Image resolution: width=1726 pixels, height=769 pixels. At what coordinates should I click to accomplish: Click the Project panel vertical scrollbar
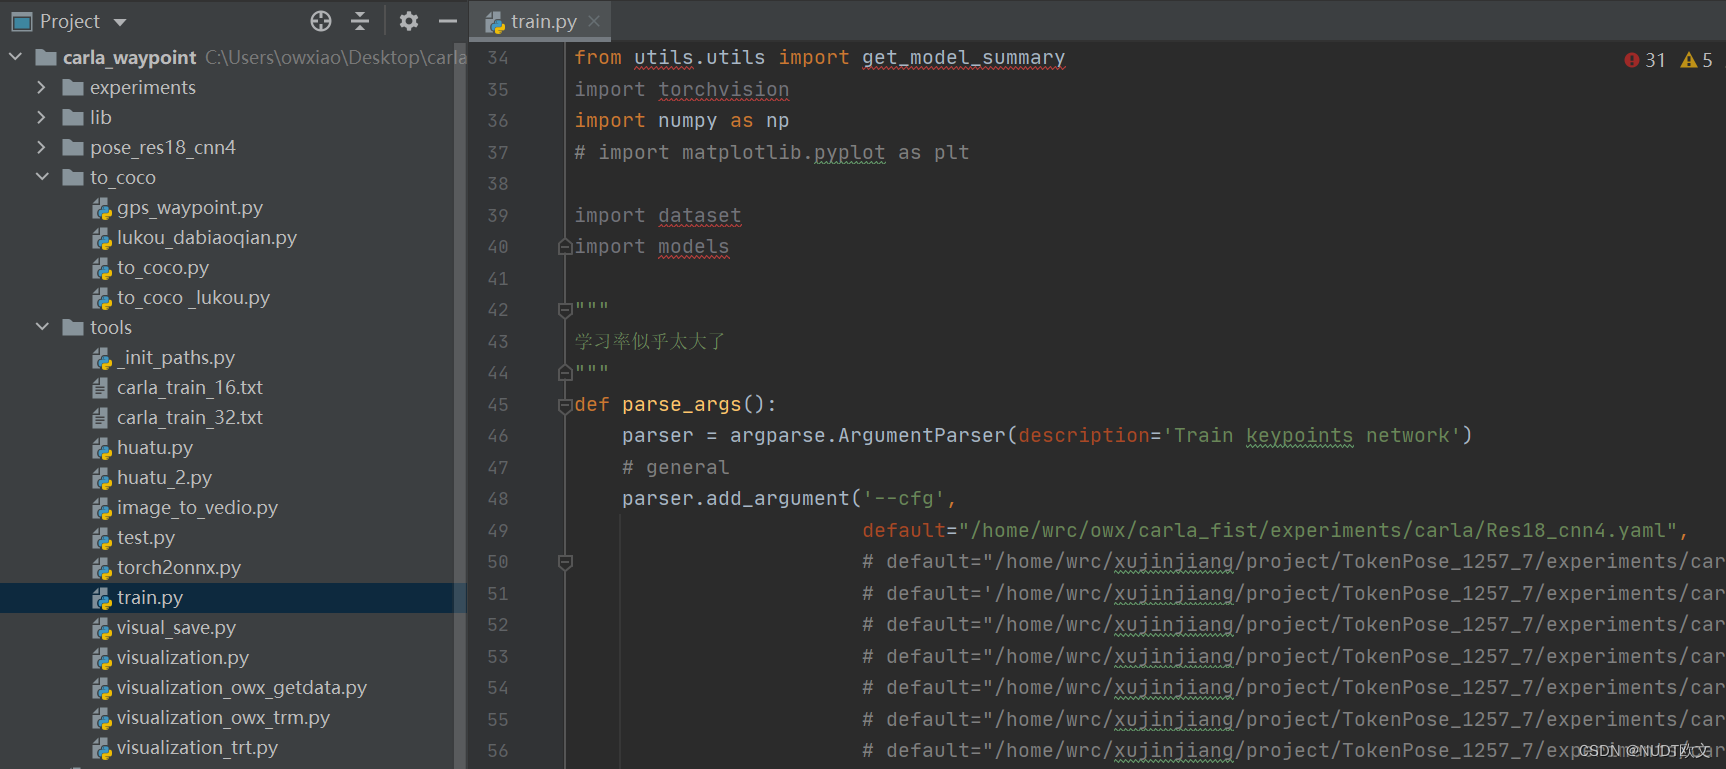461,405
